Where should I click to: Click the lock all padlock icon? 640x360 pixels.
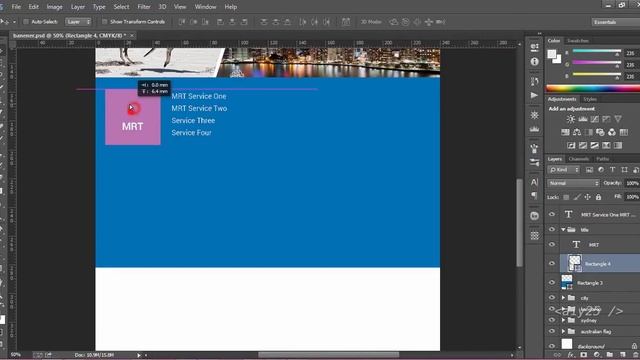[598, 197]
